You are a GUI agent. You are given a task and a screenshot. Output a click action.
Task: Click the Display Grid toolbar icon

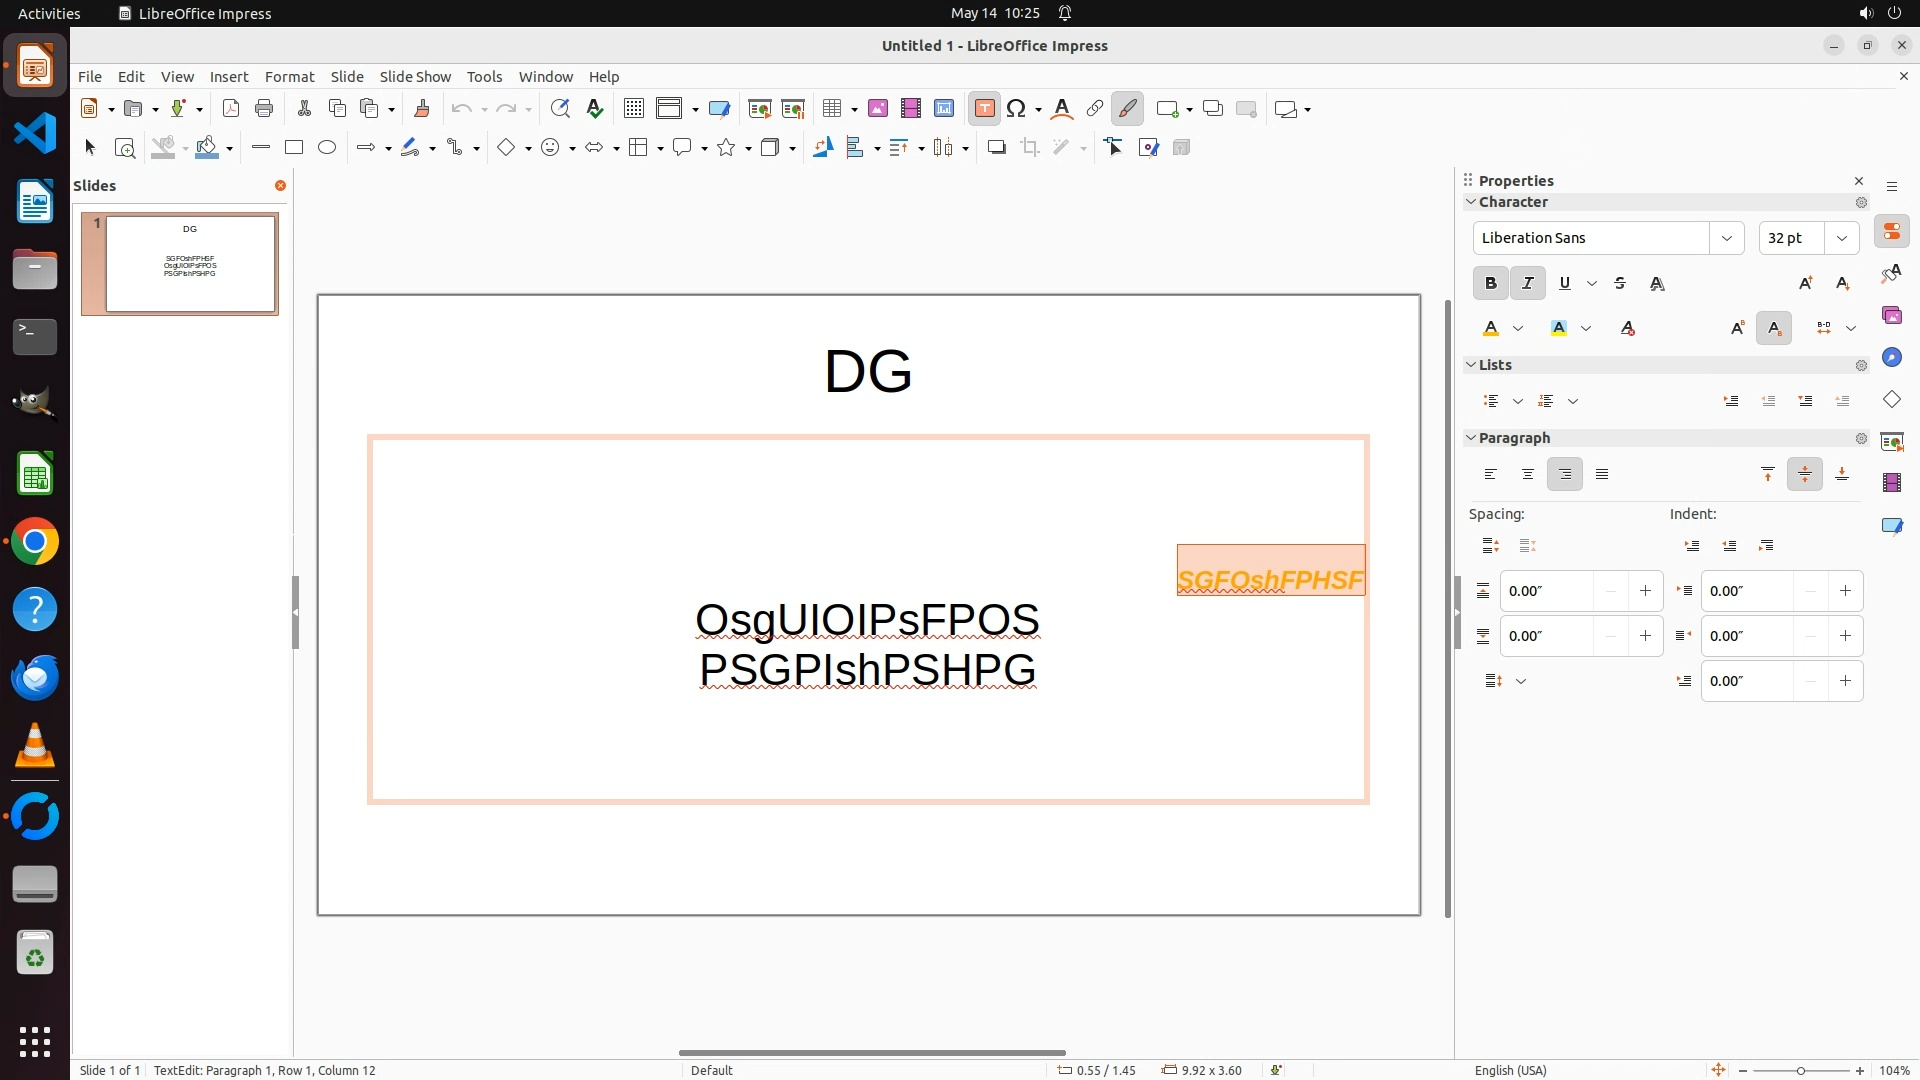point(633,109)
